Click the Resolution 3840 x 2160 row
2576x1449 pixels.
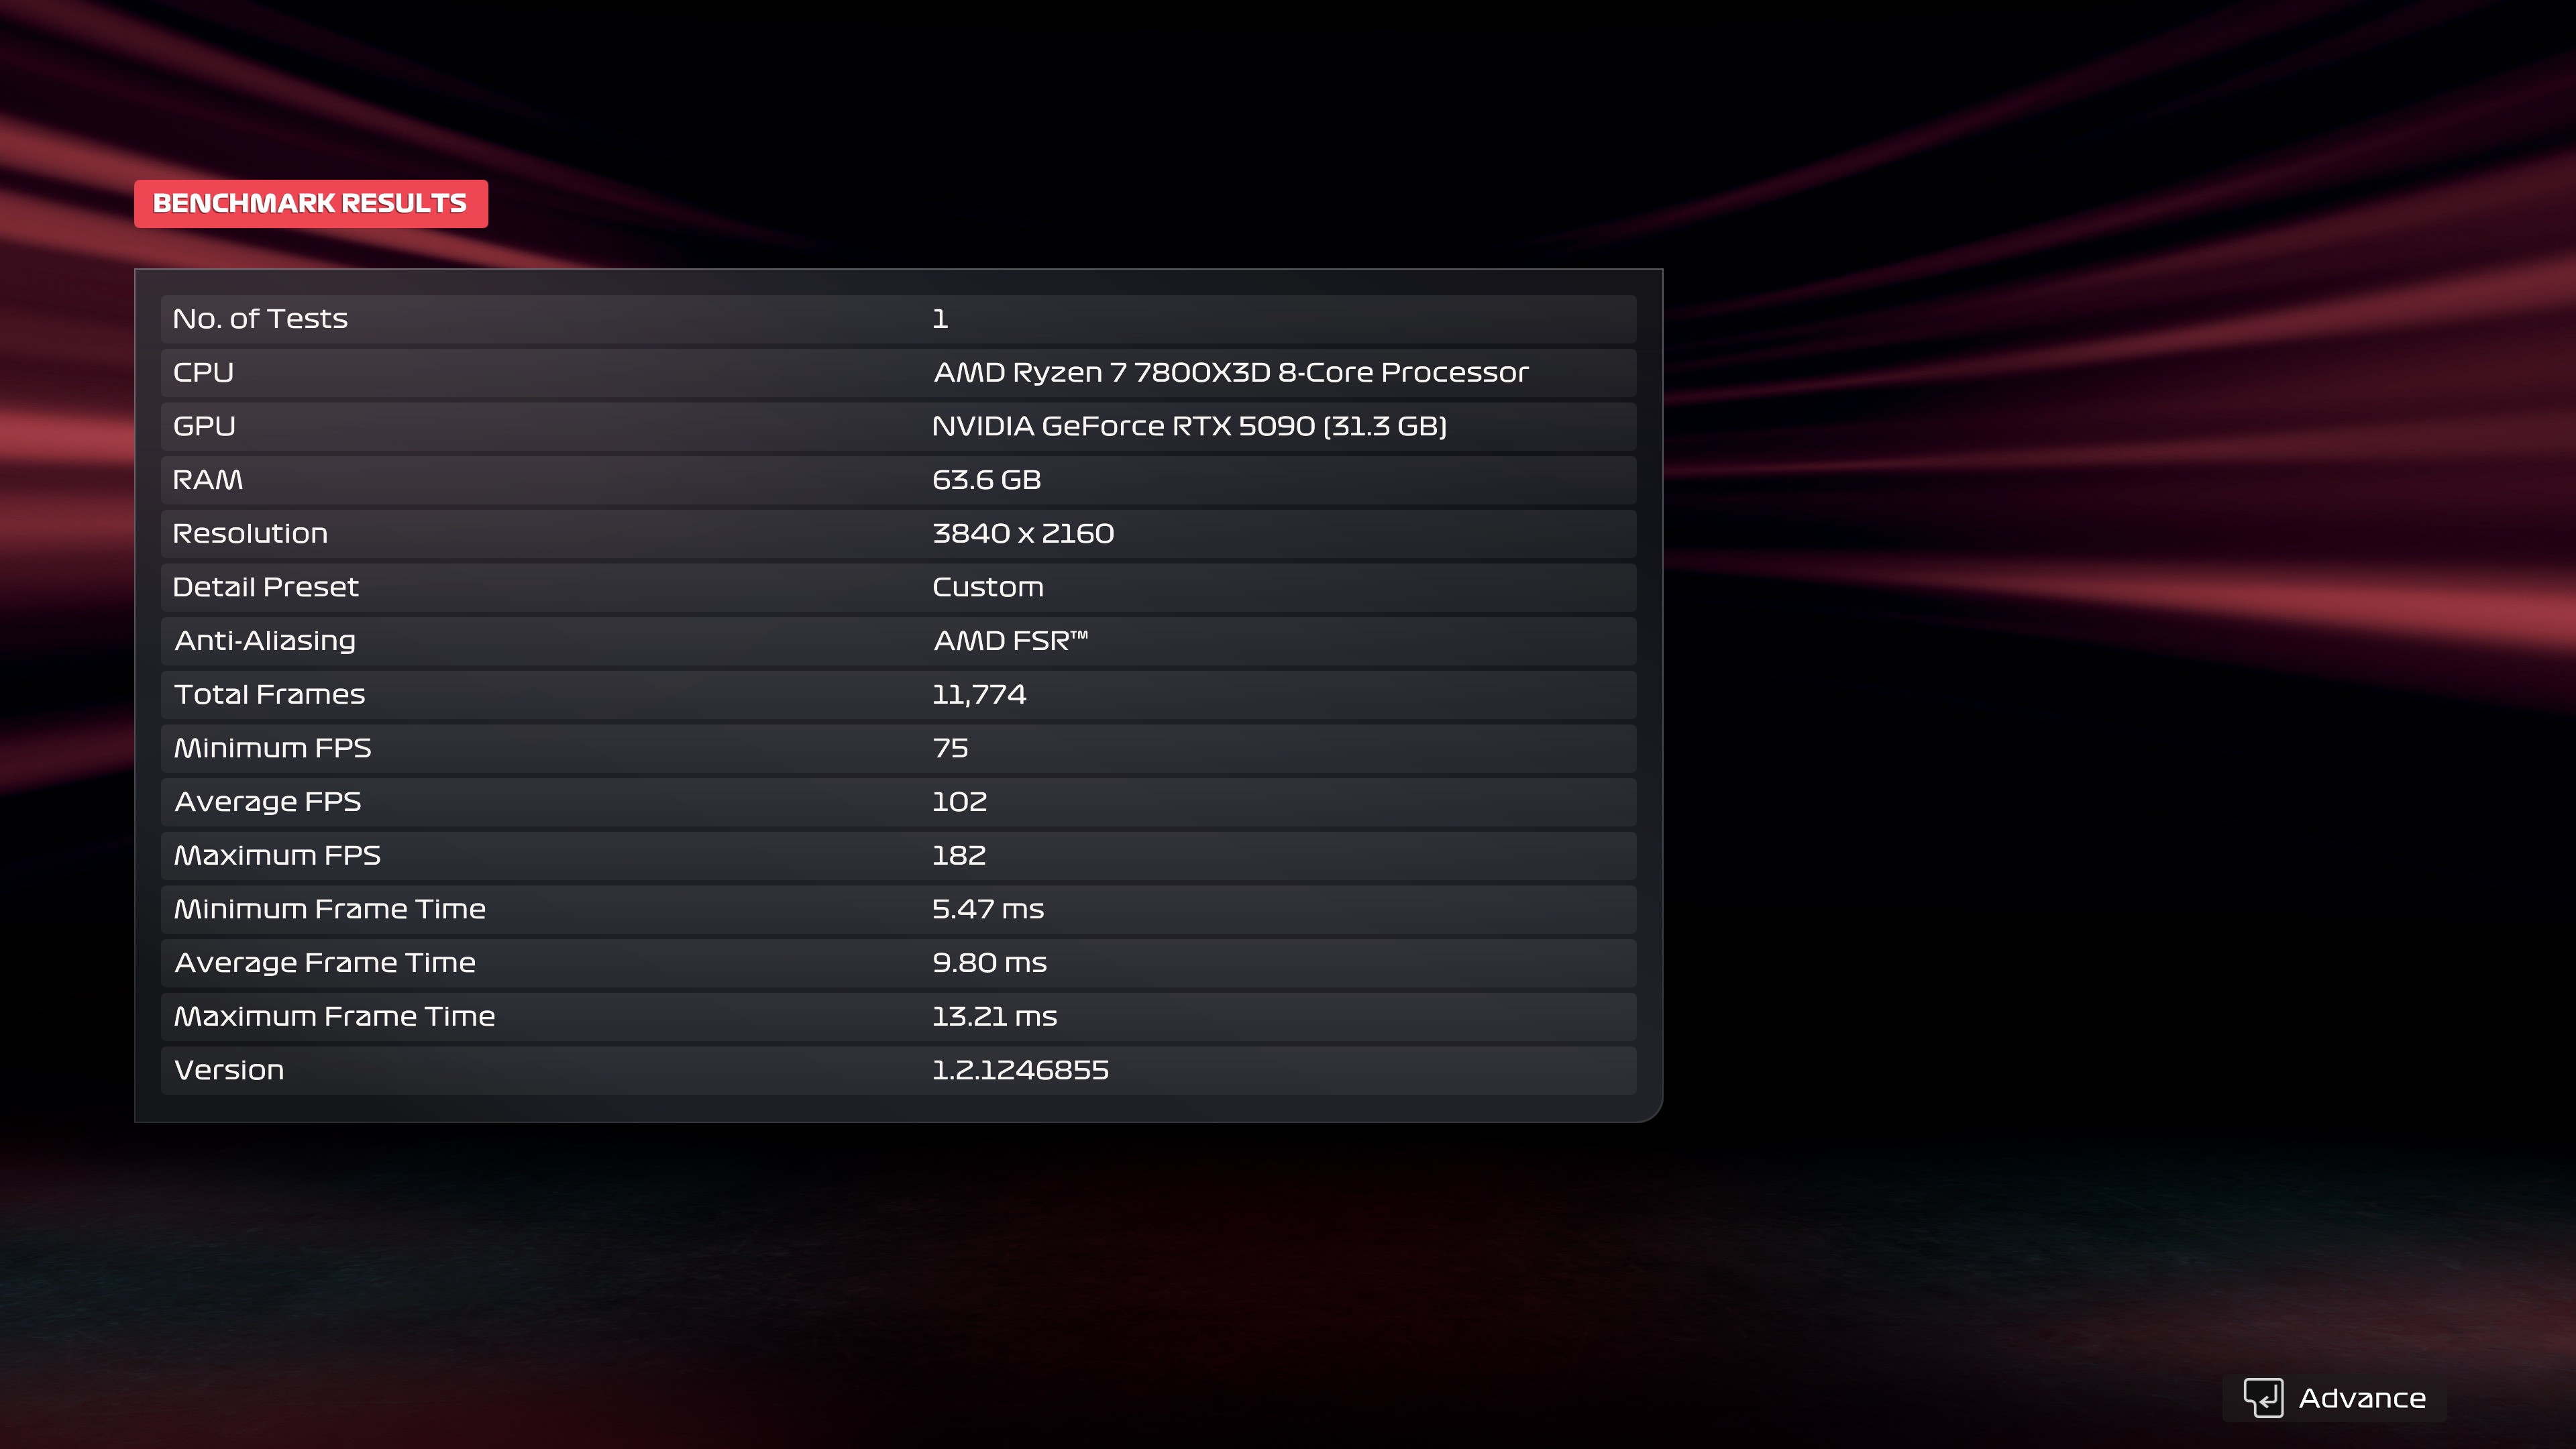pyautogui.click(x=897, y=534)
